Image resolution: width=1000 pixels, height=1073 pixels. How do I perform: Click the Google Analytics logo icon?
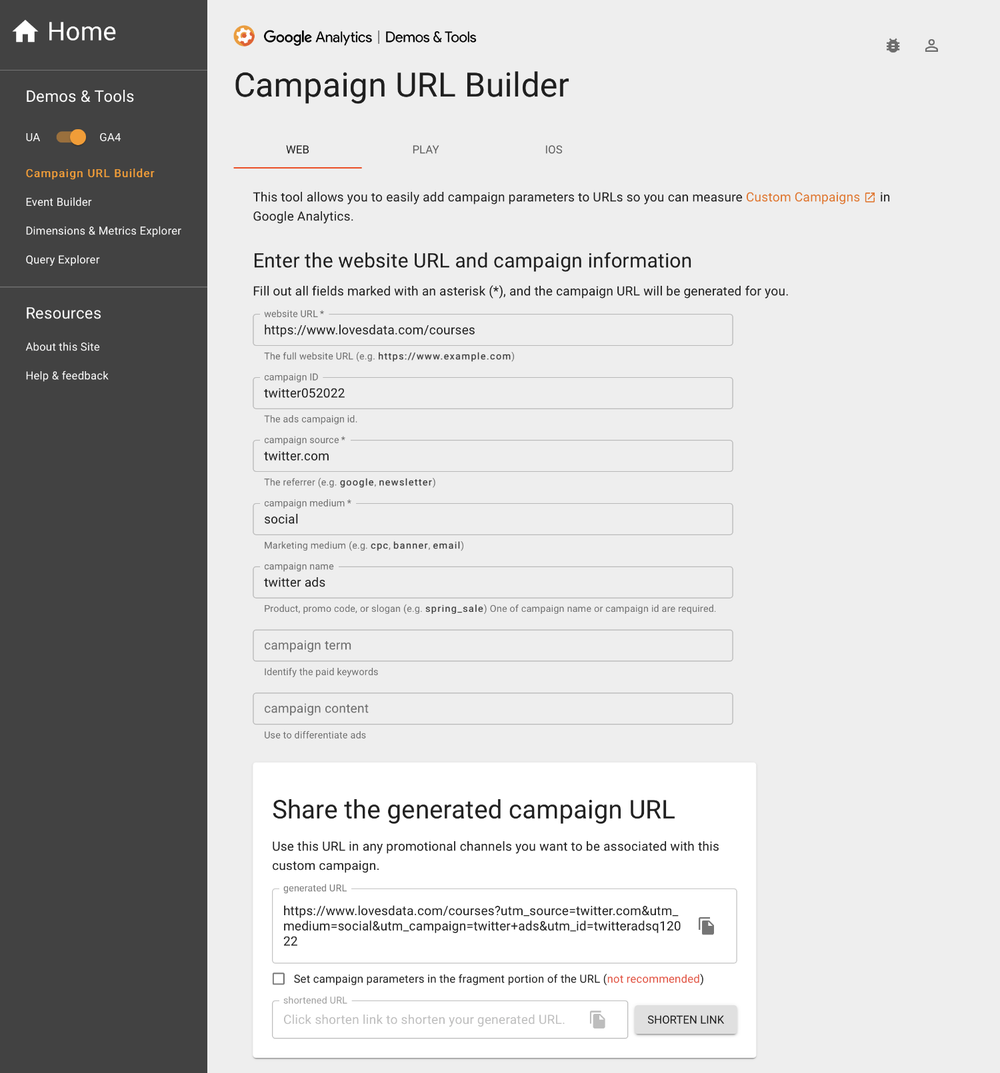tap(243, 36)
